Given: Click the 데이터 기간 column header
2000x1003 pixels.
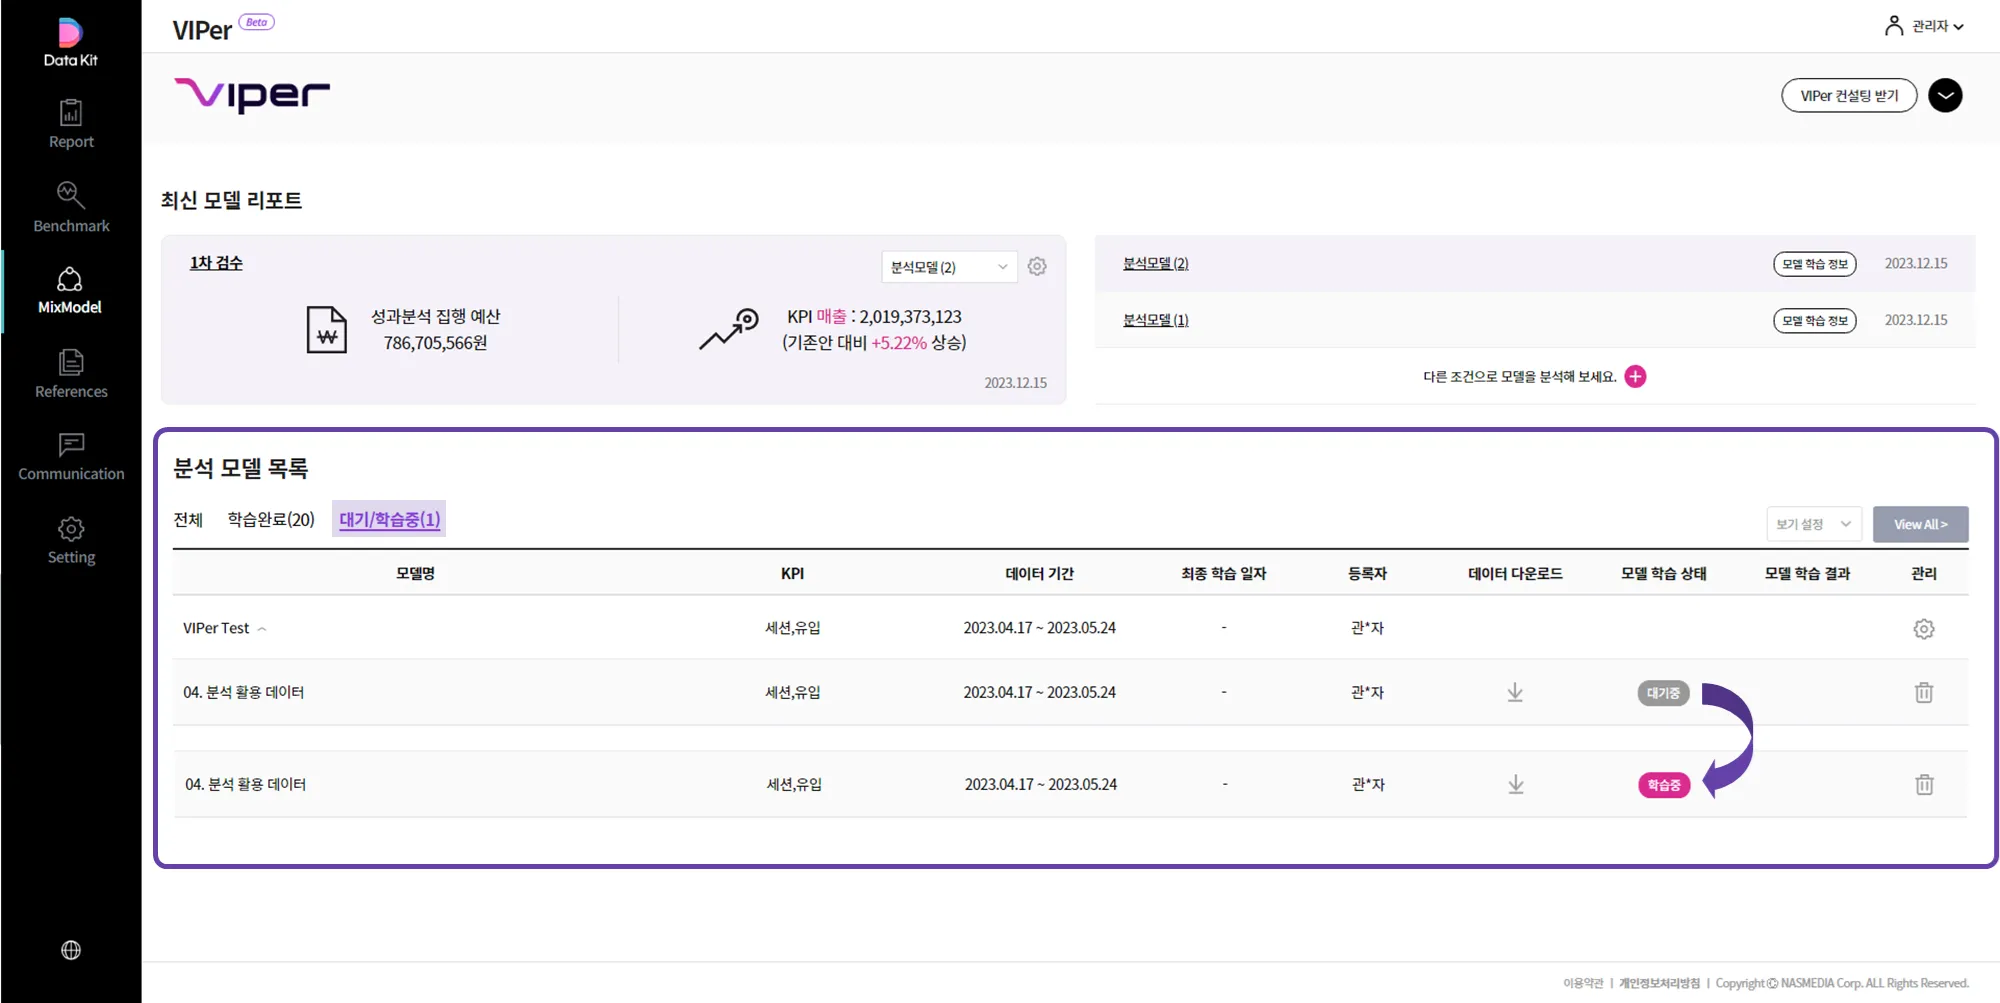Looking at the screenshot, I should coord(1039,574).
